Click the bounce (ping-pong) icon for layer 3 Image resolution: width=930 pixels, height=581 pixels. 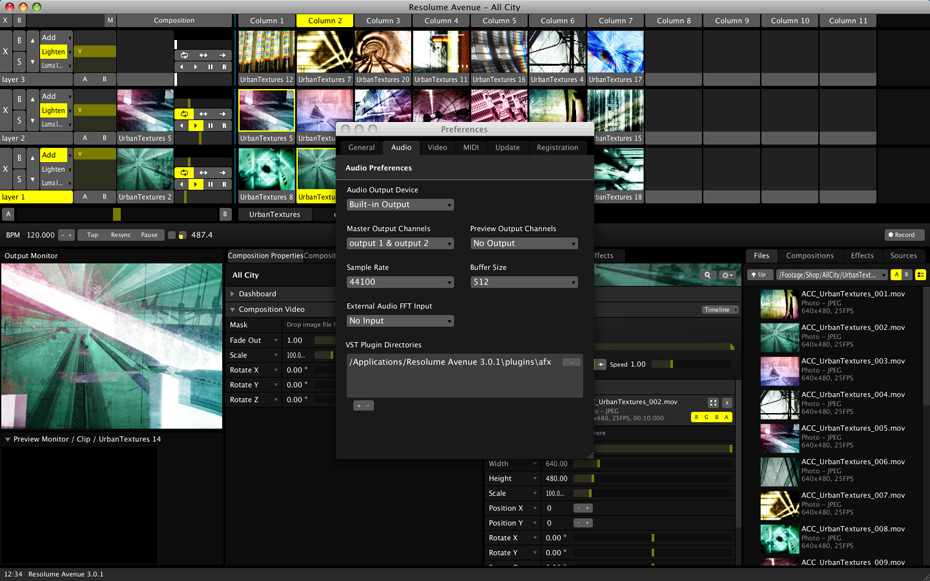[203, 55]
